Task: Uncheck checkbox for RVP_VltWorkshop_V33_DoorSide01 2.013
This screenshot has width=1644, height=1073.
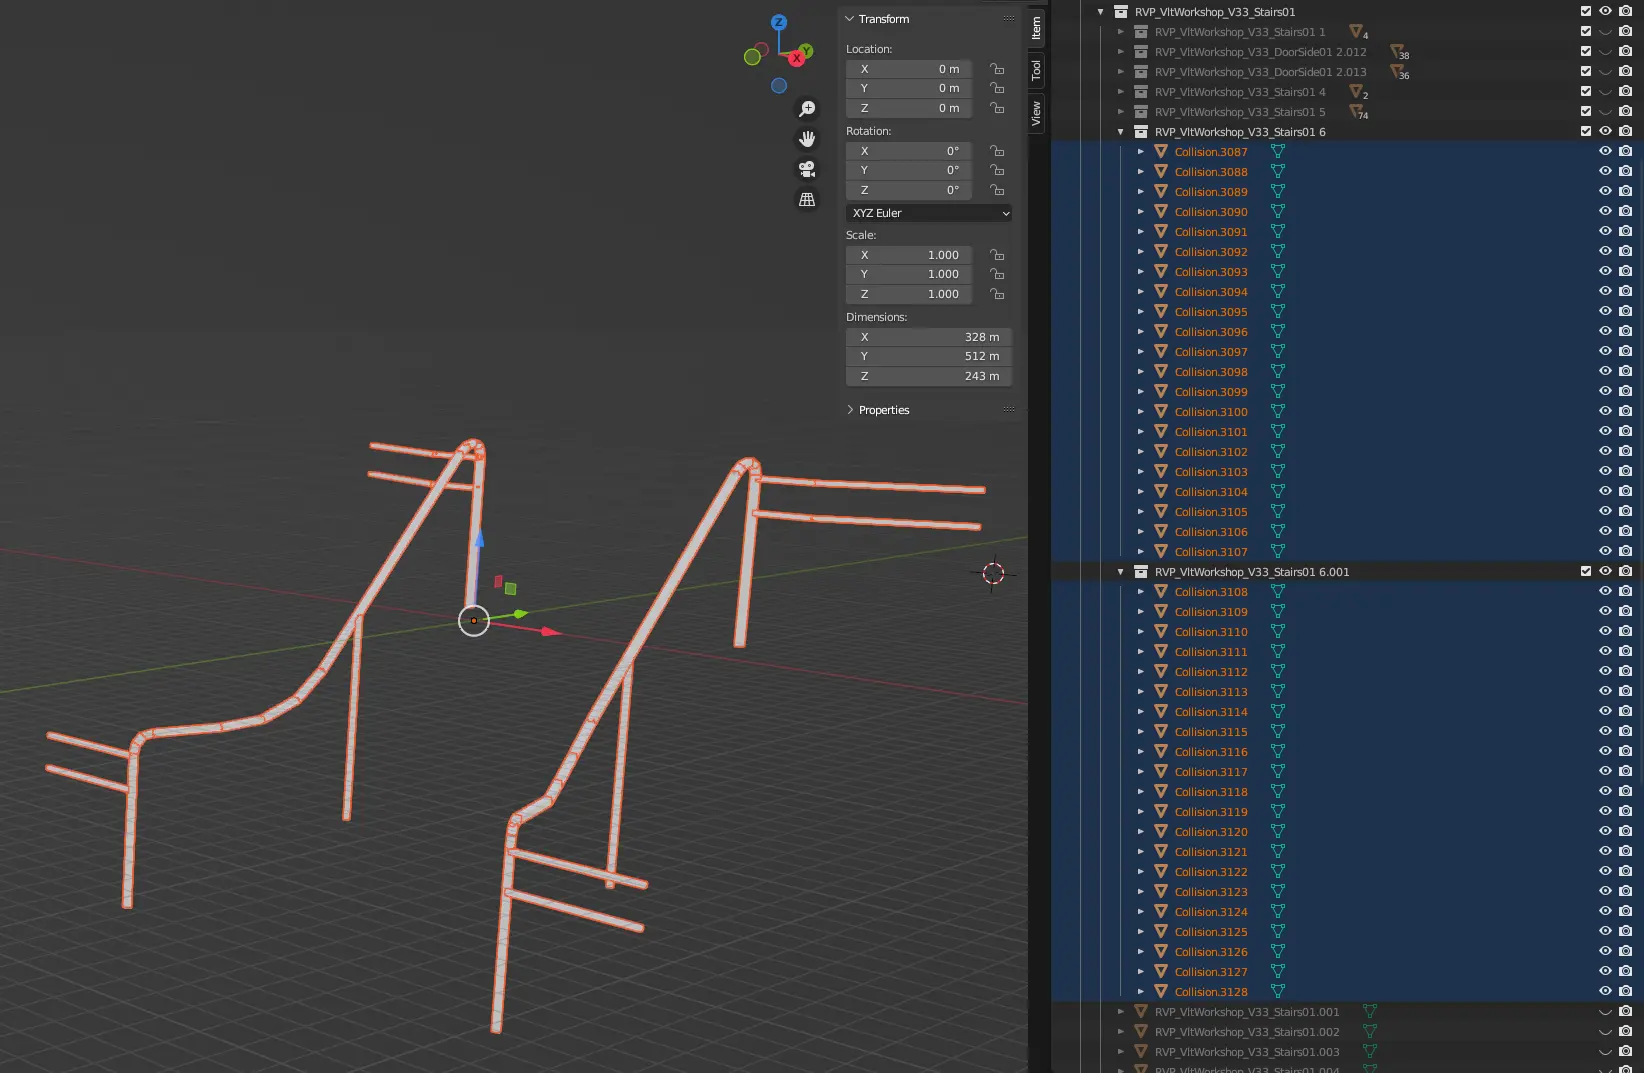Action: 1585,71
